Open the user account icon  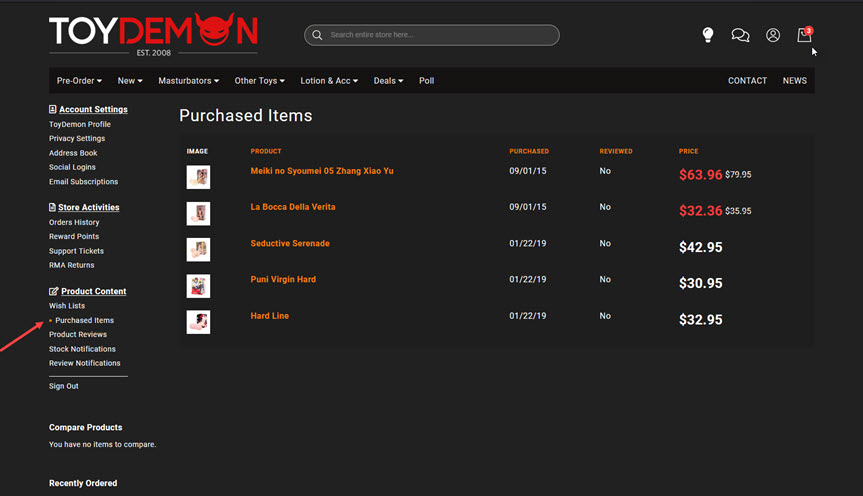[x=773, y=35]
